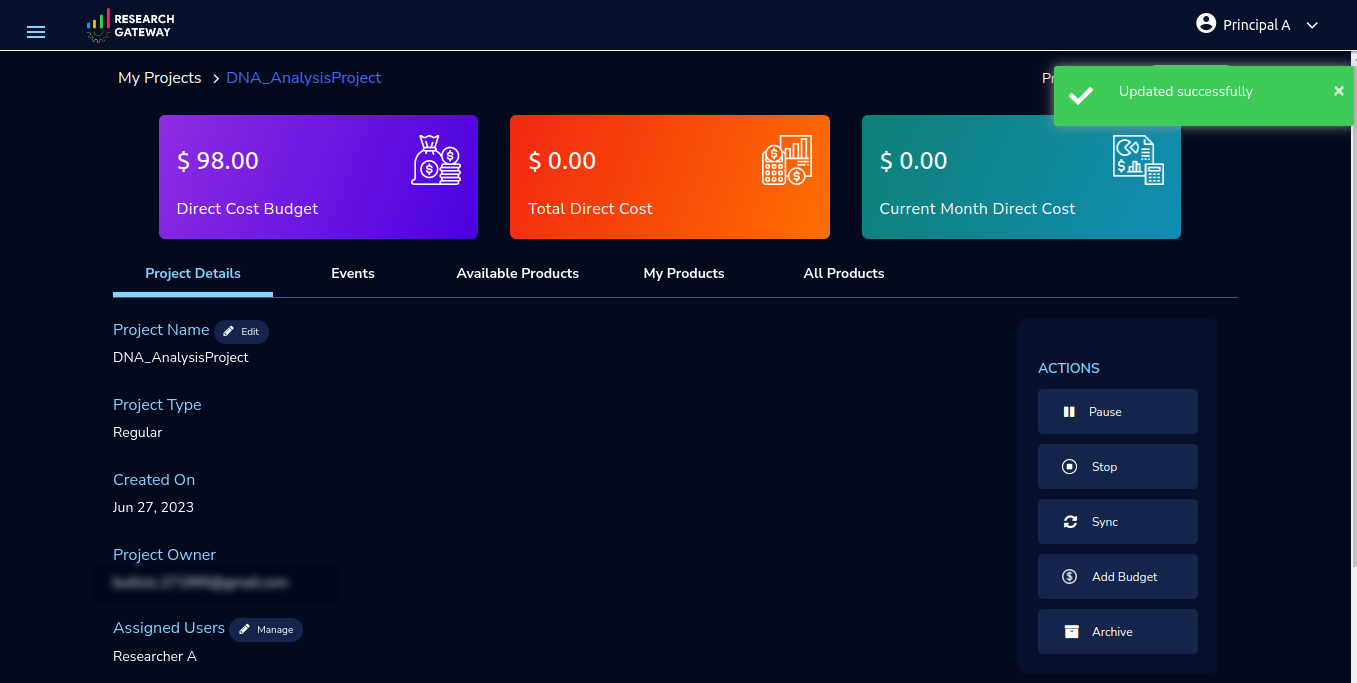Click the ACTIONS panel heading
The image size is (1357, 683).
pyautogui.click(x=1069, y=368)
